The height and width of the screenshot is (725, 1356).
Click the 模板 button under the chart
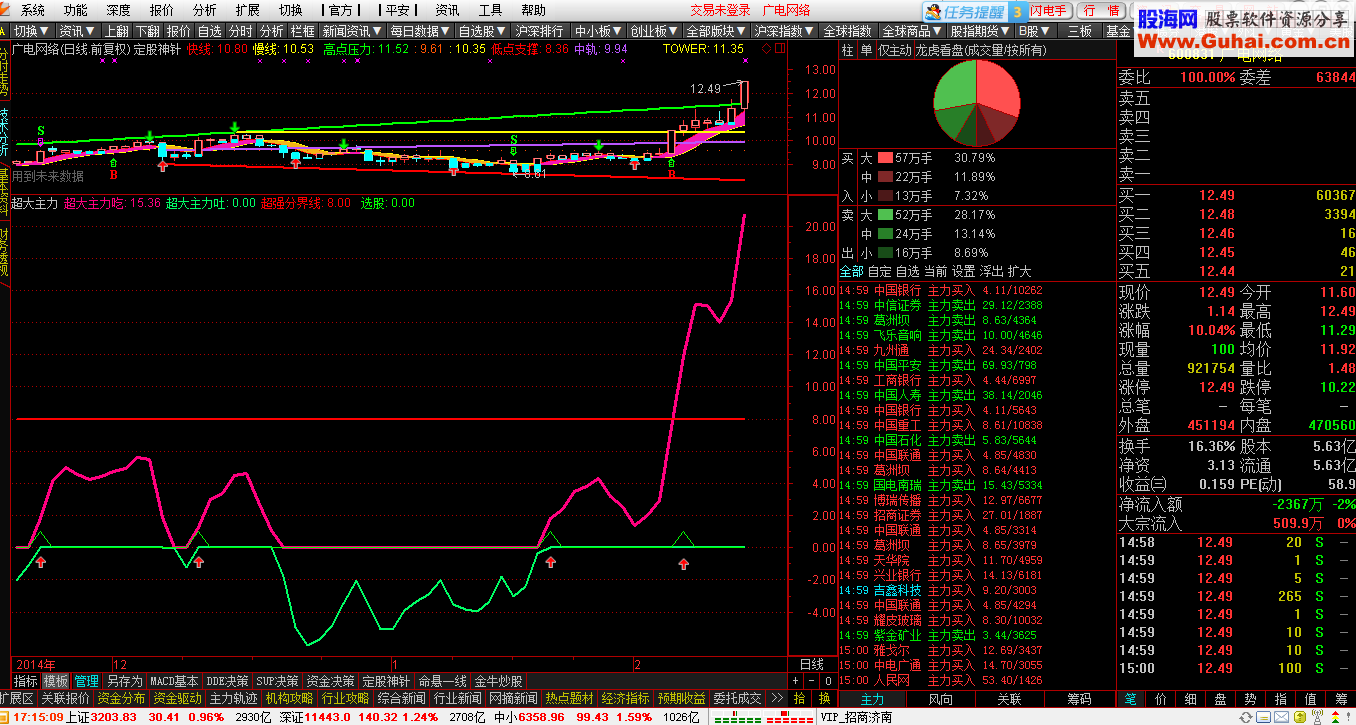click(56, 681)
